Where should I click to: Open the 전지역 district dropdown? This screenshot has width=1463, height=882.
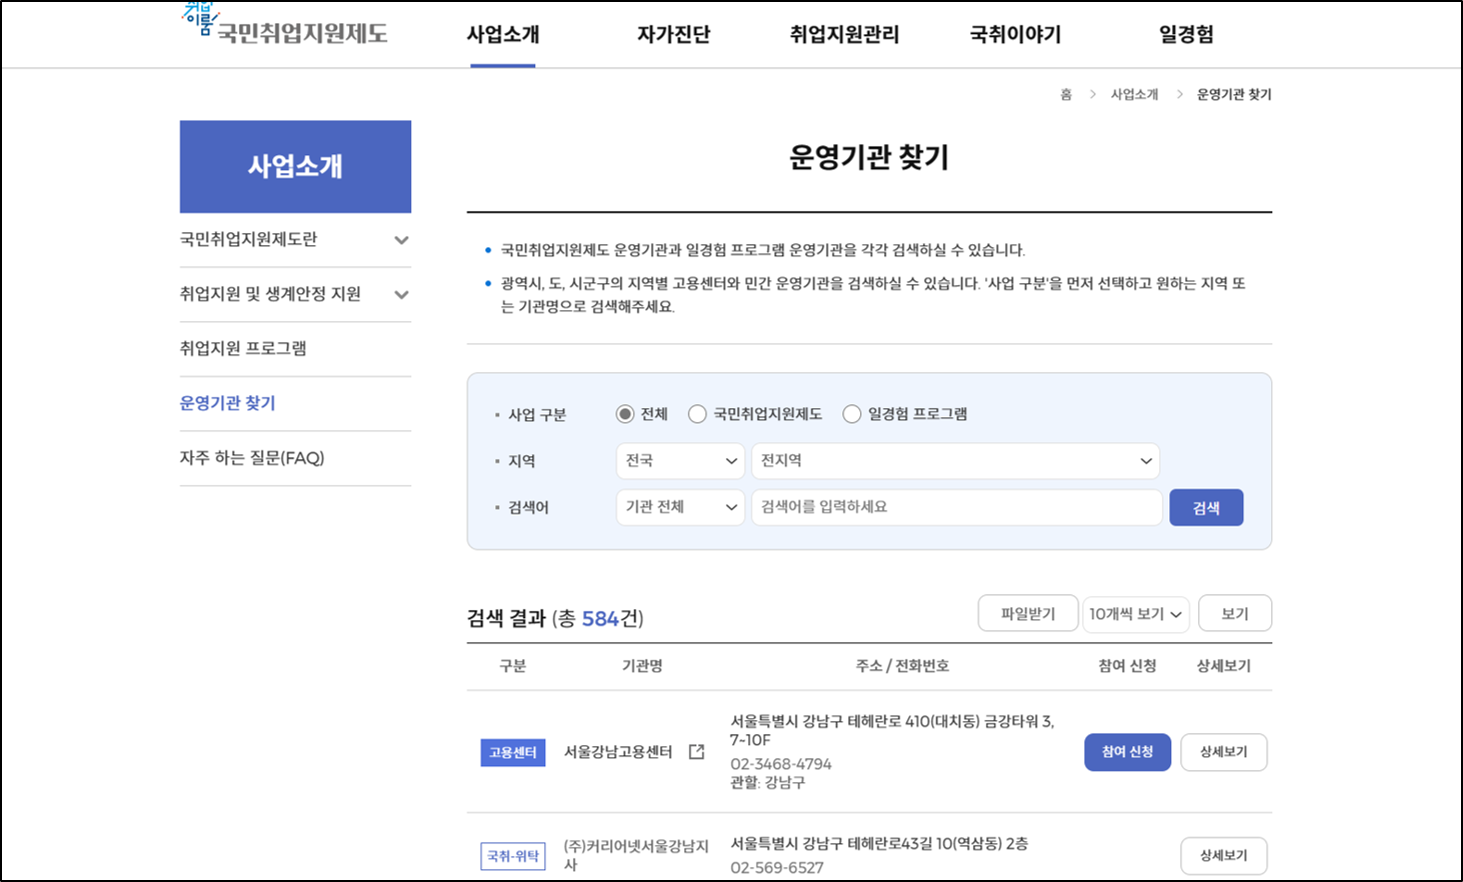tap(953, 460)
